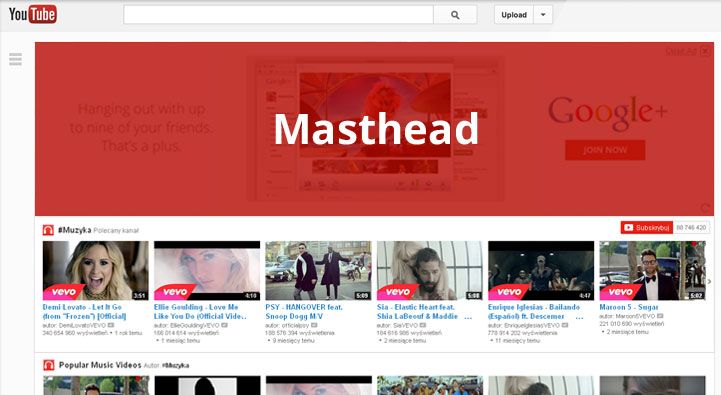Click the EnriqueIglesiasVEVO author name
The width and height of the screenshot is (721, 395).
(x=532, y=325)
